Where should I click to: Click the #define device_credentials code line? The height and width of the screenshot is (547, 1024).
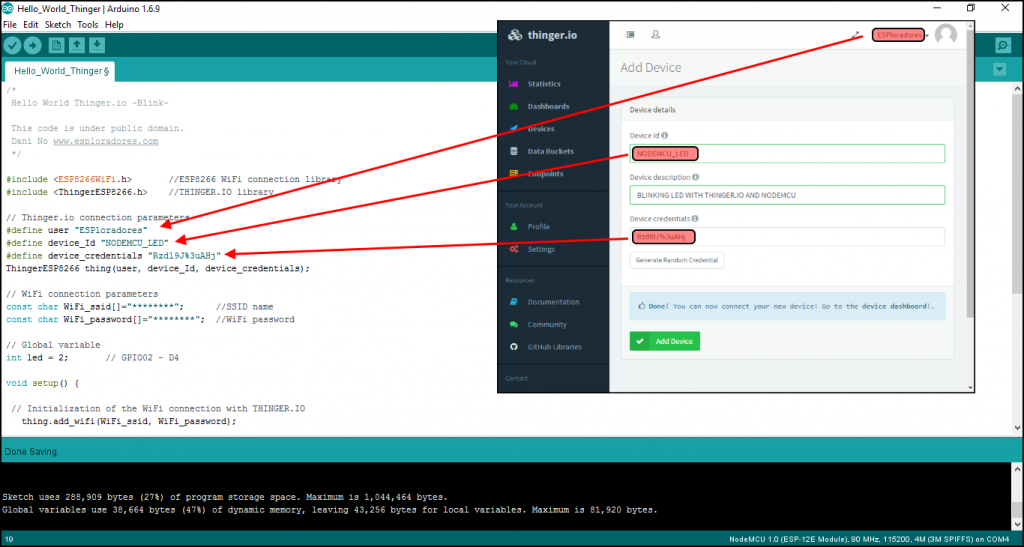tap(114, 256)
